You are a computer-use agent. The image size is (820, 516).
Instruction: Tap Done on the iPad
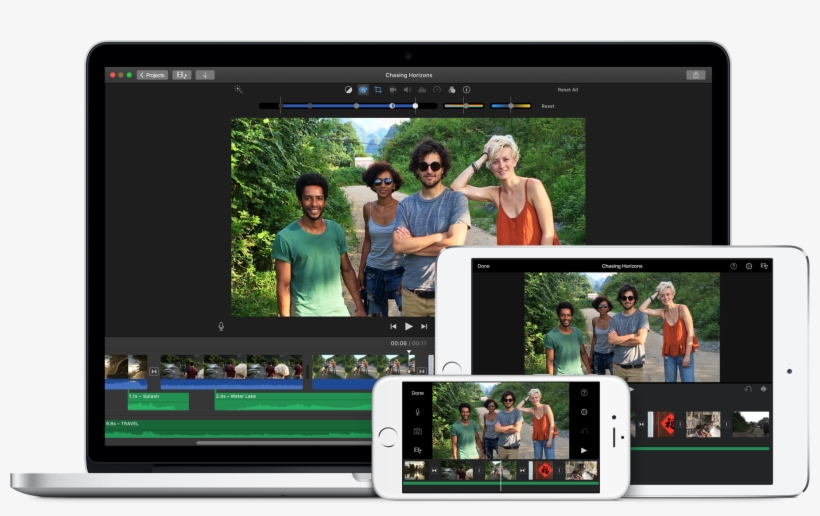point(484,266)
